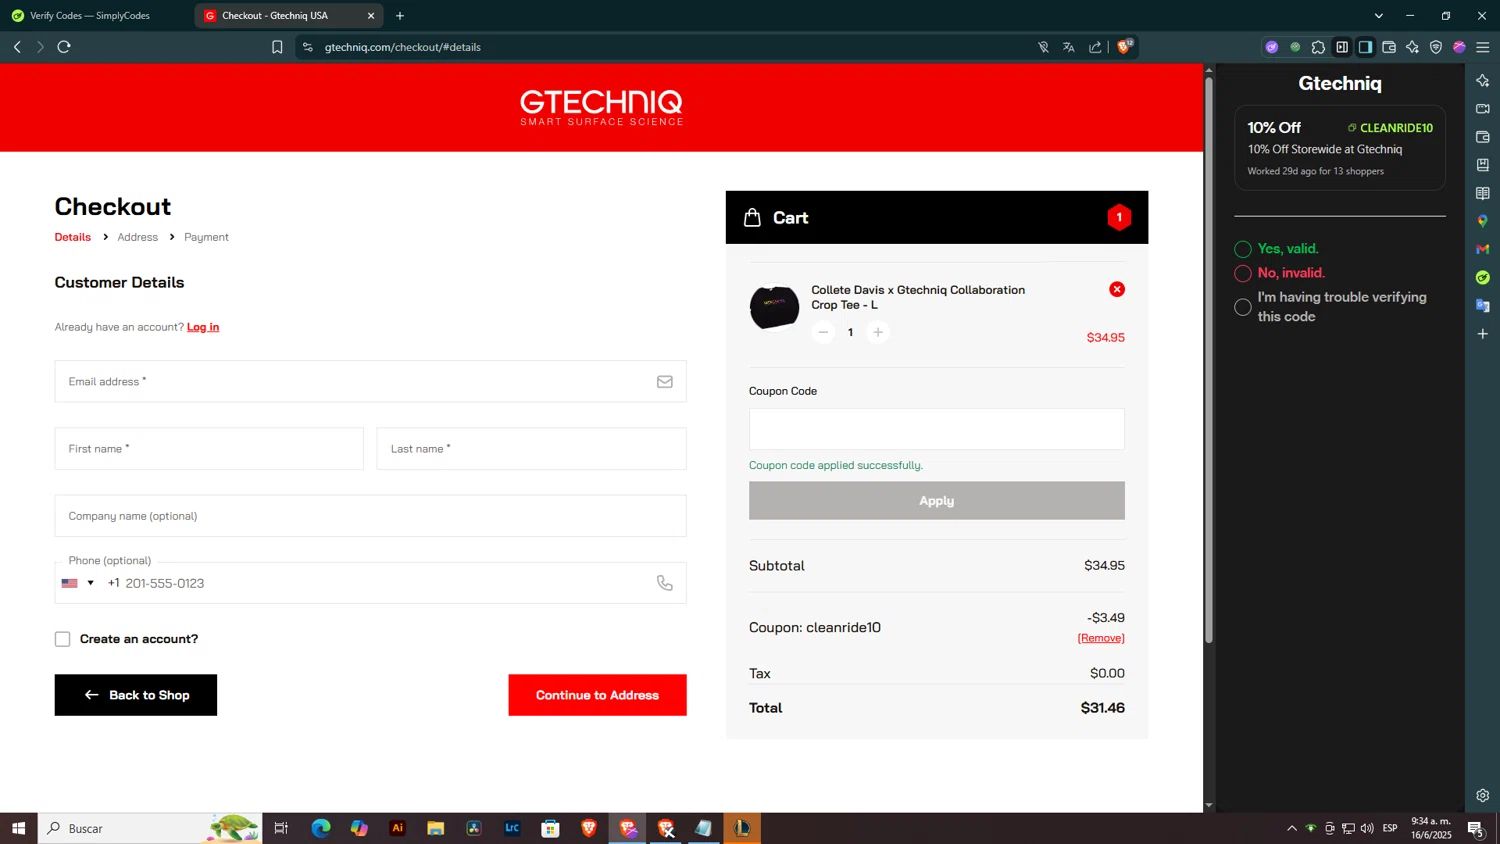1500x844 pixels.
Task: Open the tab search dropdown arrow
Action: 1379,16
